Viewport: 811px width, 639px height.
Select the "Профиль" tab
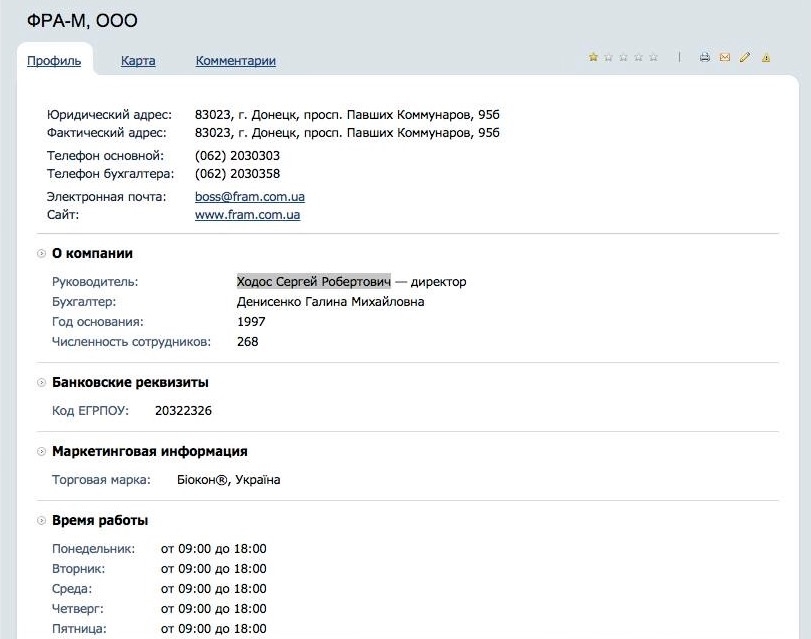coord(54,61)
